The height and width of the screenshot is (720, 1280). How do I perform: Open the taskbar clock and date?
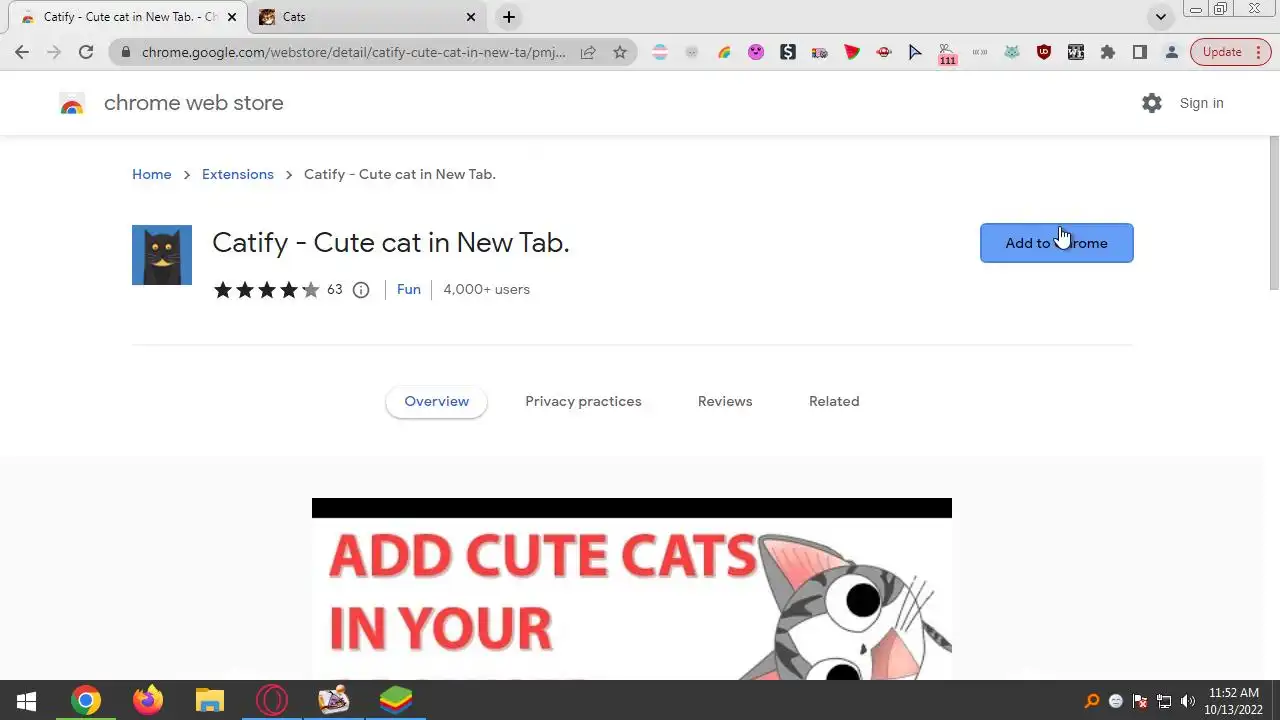(x=1234, y=701)
